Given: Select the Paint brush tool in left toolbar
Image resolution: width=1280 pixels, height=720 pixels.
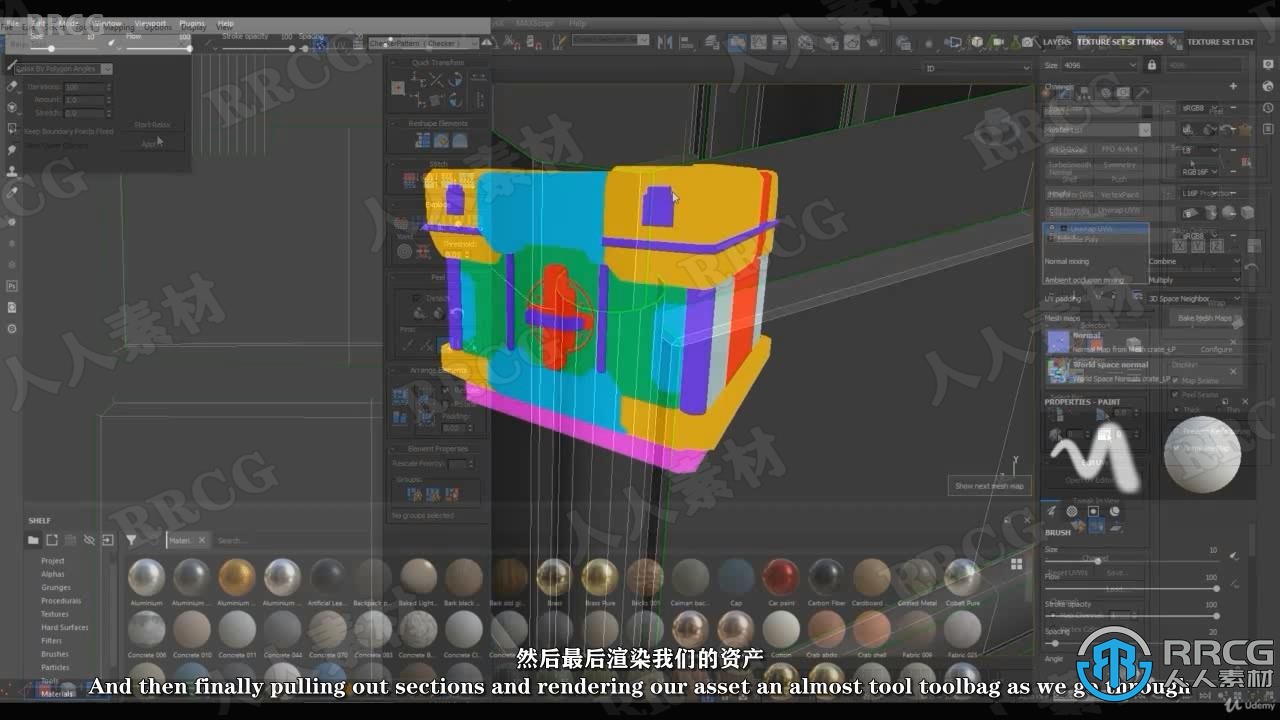Looking at the screenshot, I should (x=12, y=65).
